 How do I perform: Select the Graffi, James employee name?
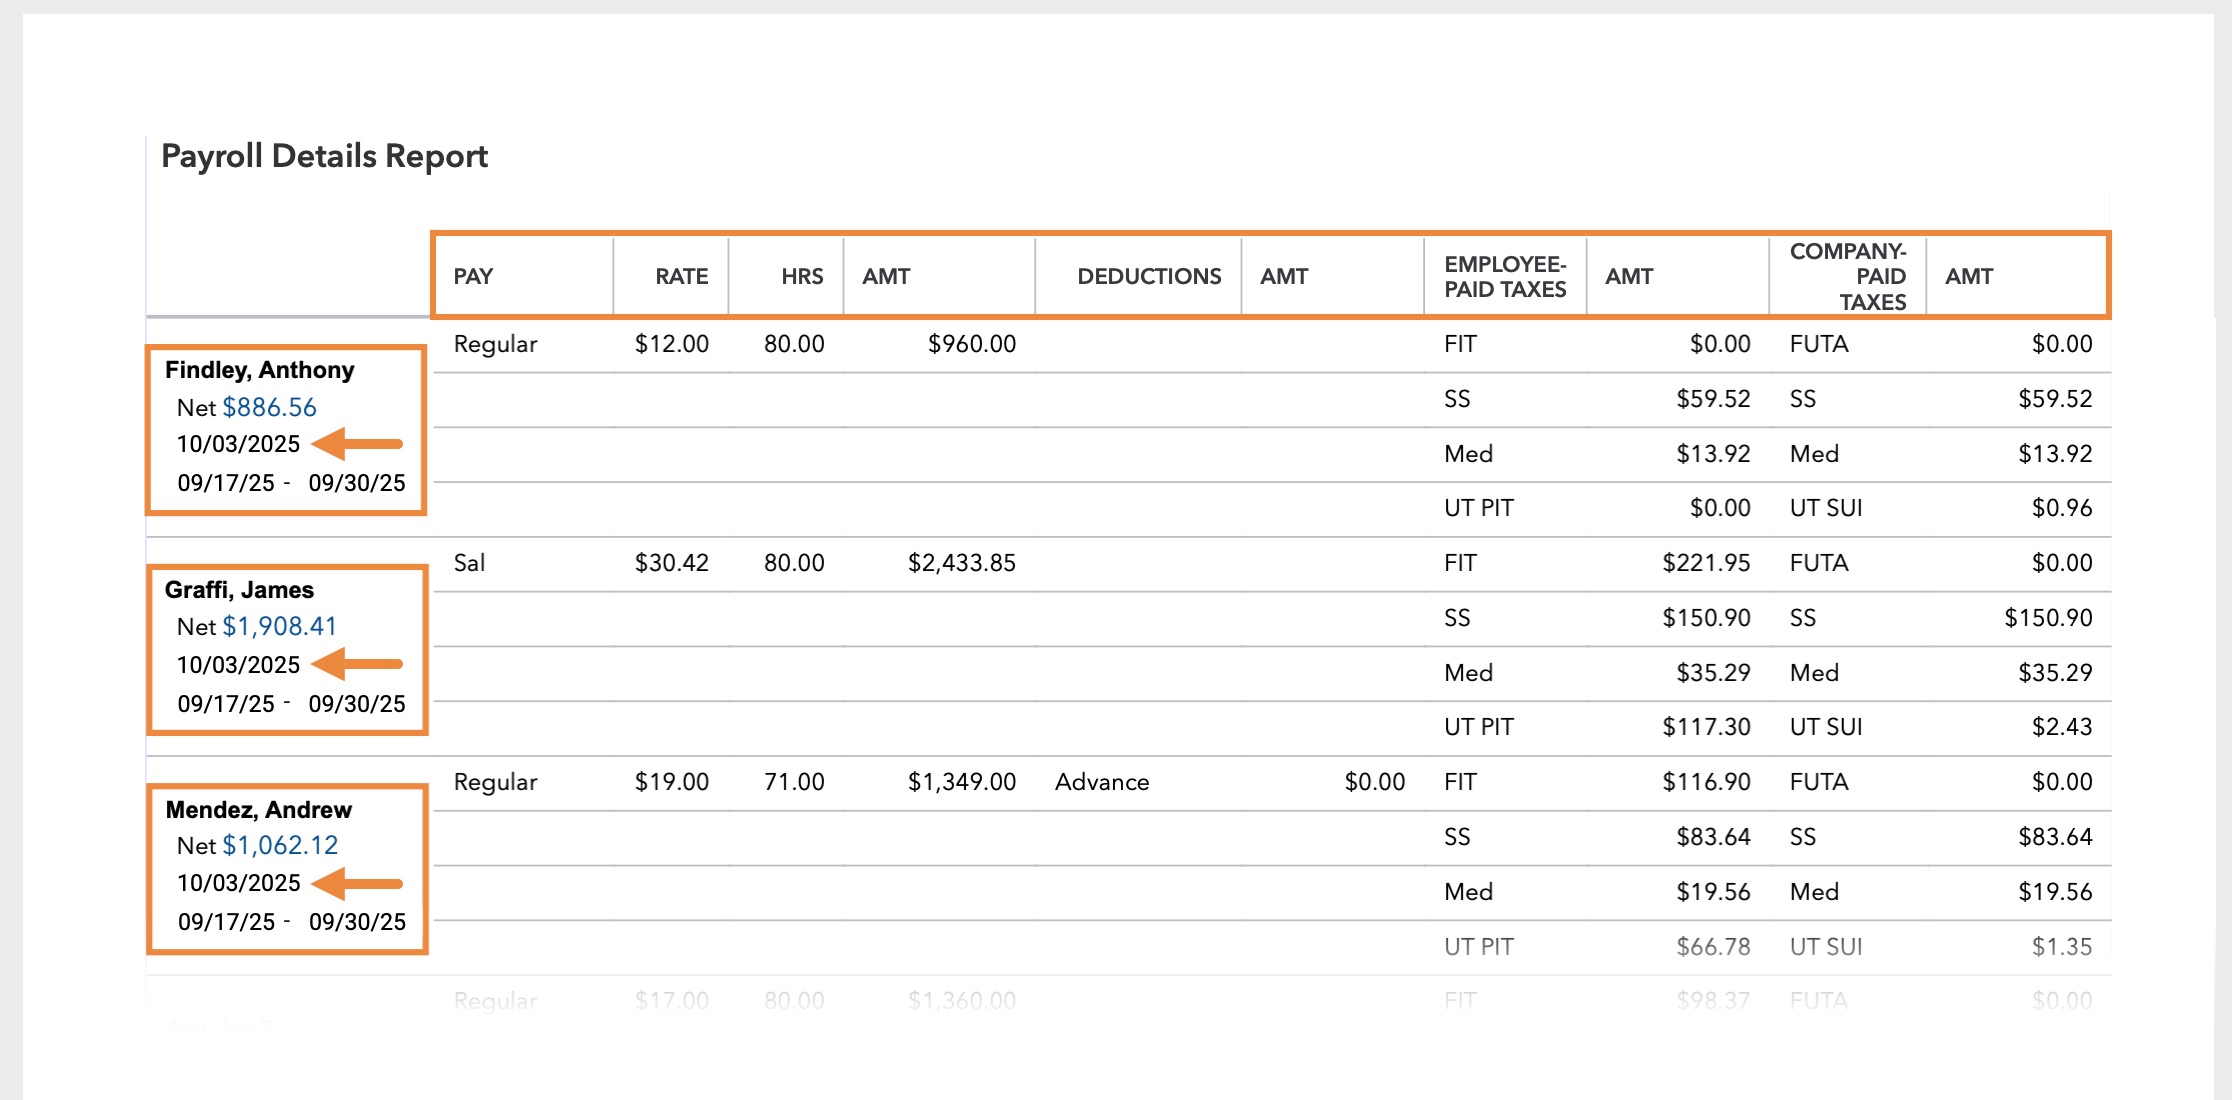tap(239, 590)
